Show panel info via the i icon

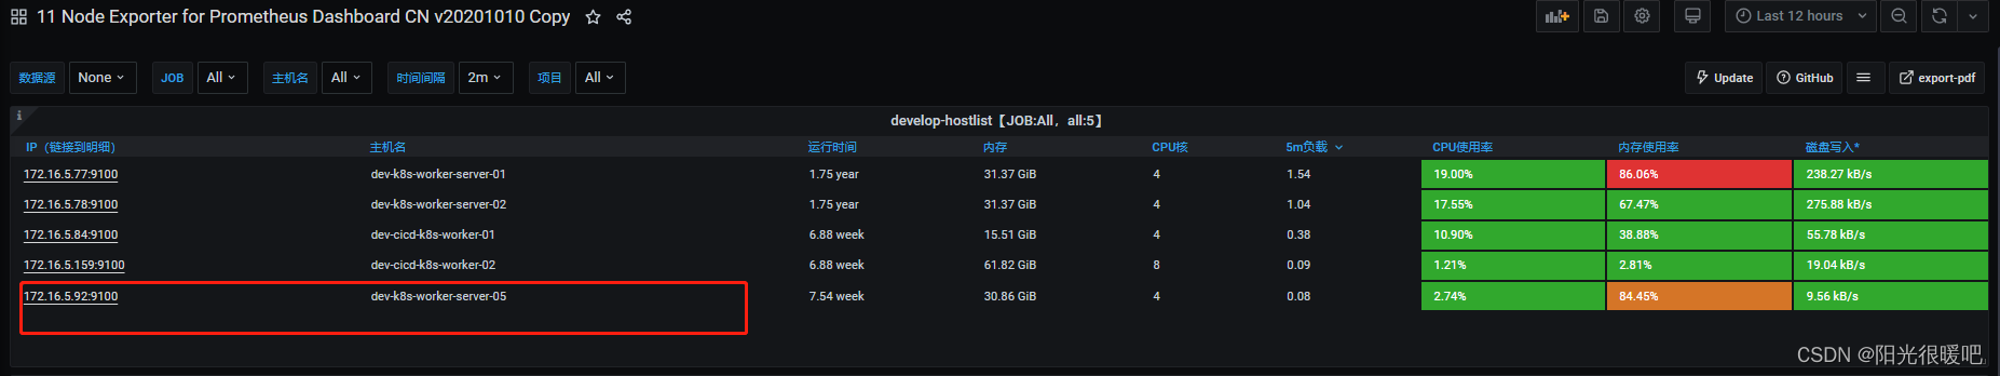[19, 116]
